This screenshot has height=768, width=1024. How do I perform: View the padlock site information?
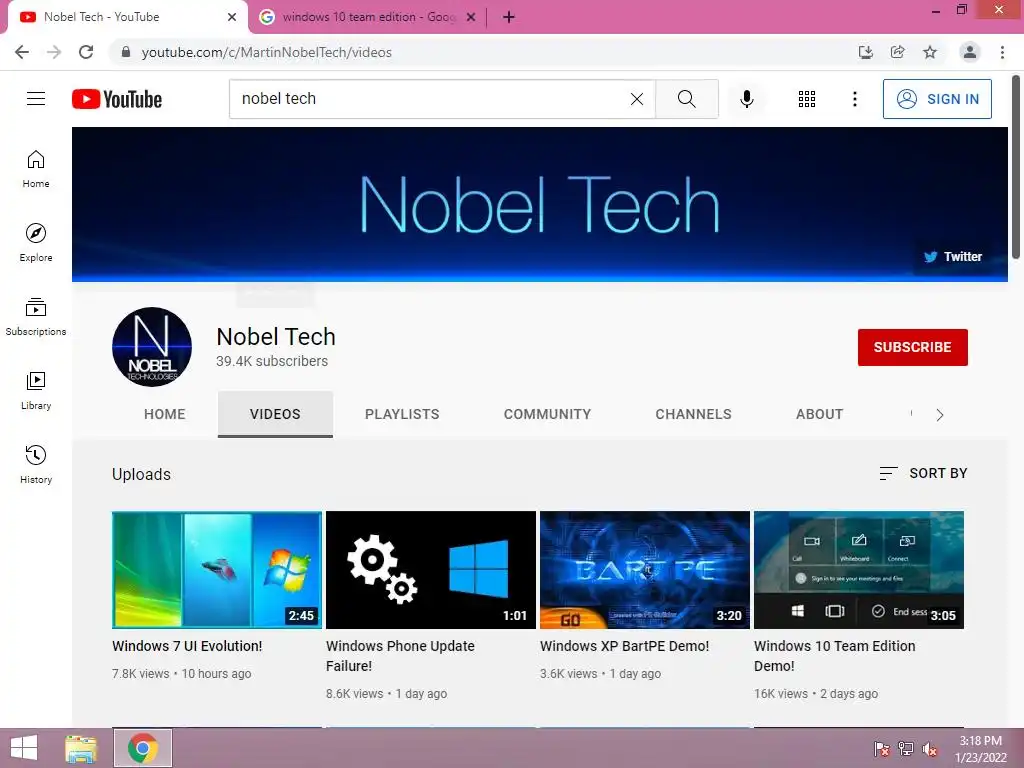pyautogui.click(x=126, y=52)
